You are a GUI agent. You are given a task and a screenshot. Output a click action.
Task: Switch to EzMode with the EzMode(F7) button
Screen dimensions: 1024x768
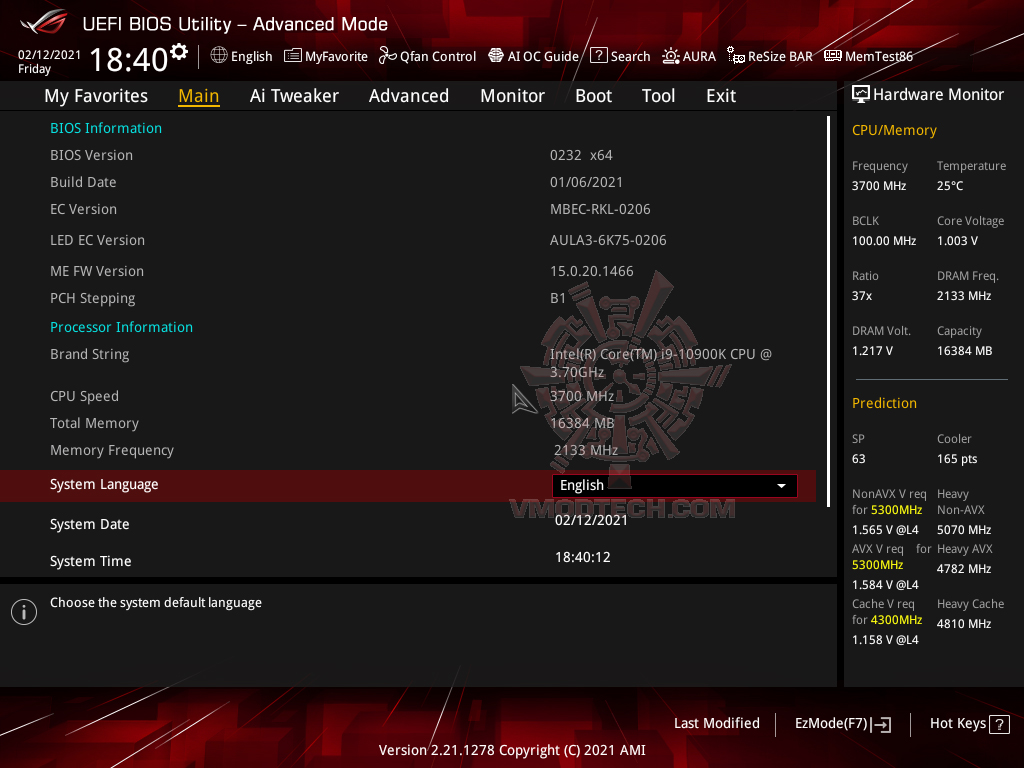[x=842, y=723]
